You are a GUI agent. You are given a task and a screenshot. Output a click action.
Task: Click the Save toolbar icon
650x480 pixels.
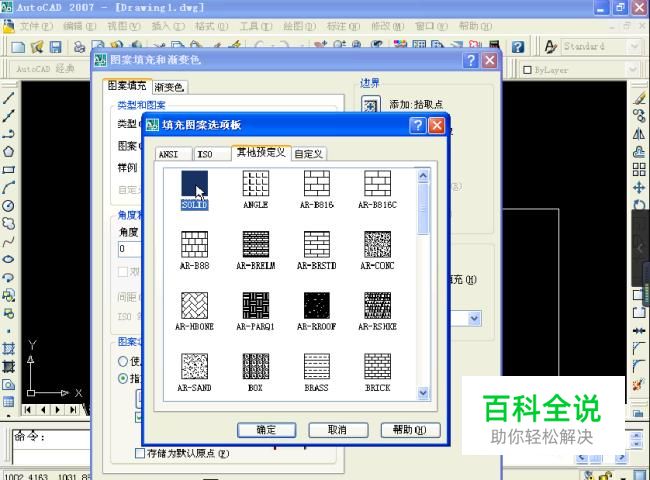[x=55, y=47]
